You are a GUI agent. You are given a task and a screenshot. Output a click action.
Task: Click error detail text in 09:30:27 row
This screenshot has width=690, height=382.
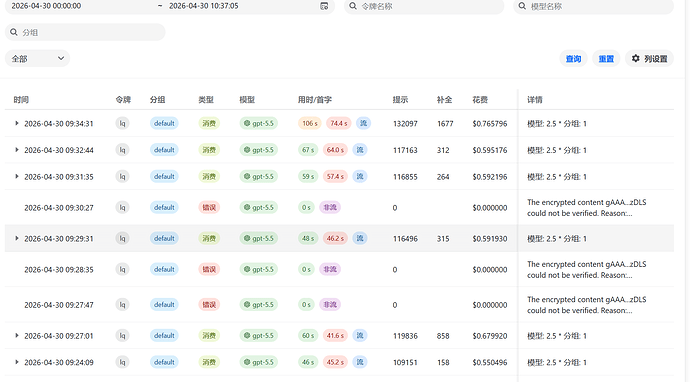point(587,208)
